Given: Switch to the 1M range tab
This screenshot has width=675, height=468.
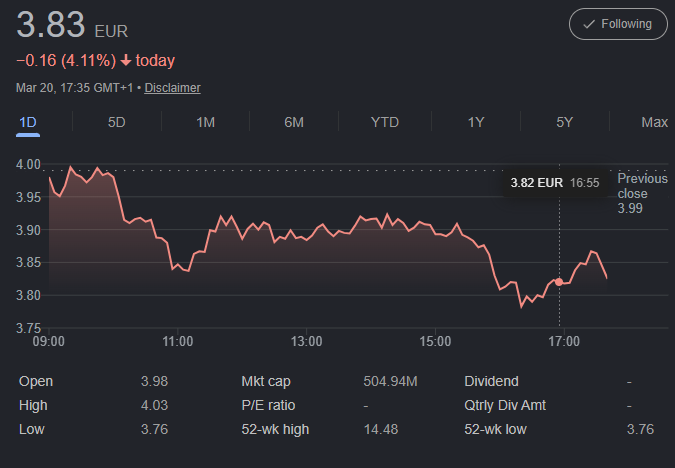Looking at the screenshot, I should coord(205,122).
